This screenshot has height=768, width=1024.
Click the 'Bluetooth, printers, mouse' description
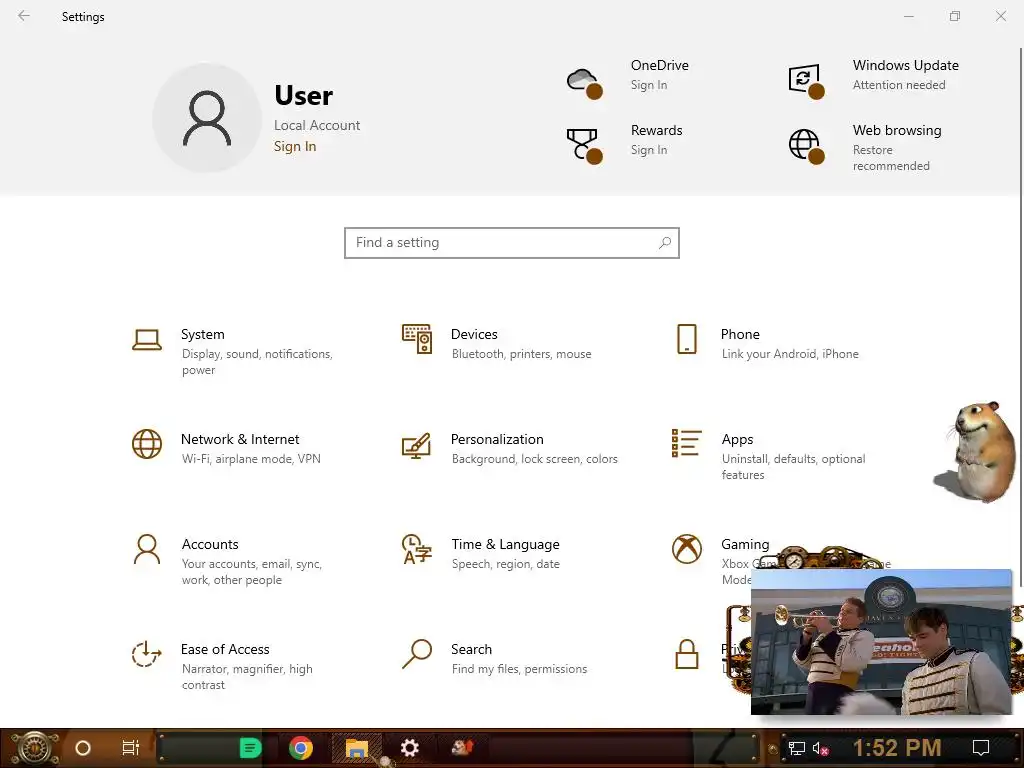(521, 354)
